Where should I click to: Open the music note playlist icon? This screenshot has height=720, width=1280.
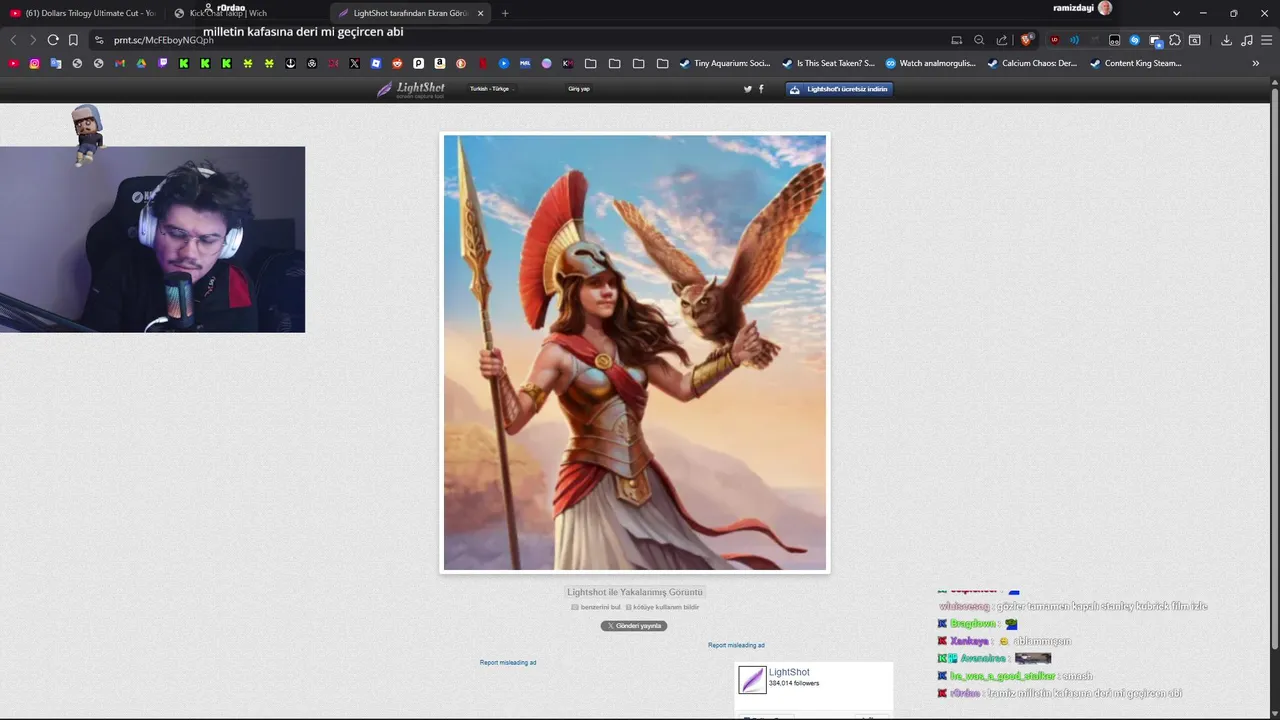pos(1246,40)
